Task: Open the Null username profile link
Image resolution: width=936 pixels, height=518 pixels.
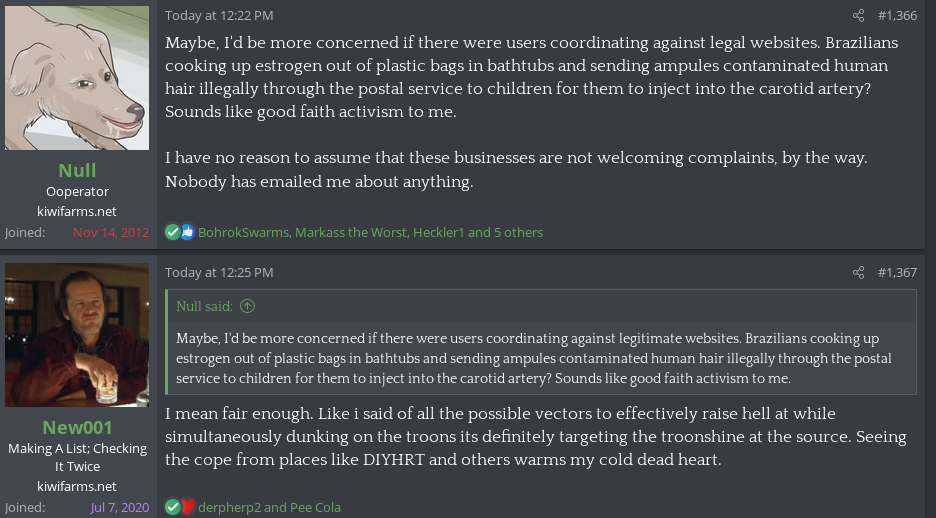Action: [77, 170]
